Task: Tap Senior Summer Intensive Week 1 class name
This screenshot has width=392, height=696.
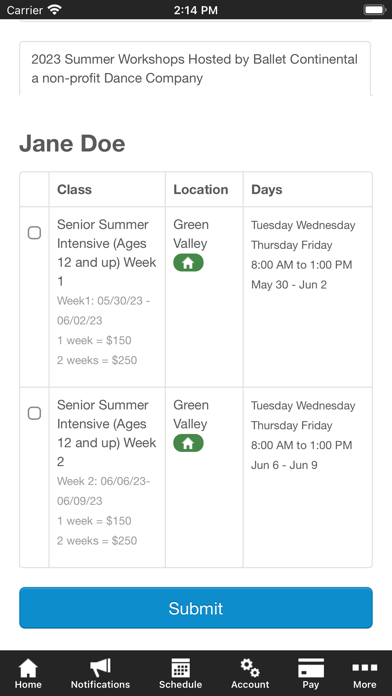Action: point(107,253)
